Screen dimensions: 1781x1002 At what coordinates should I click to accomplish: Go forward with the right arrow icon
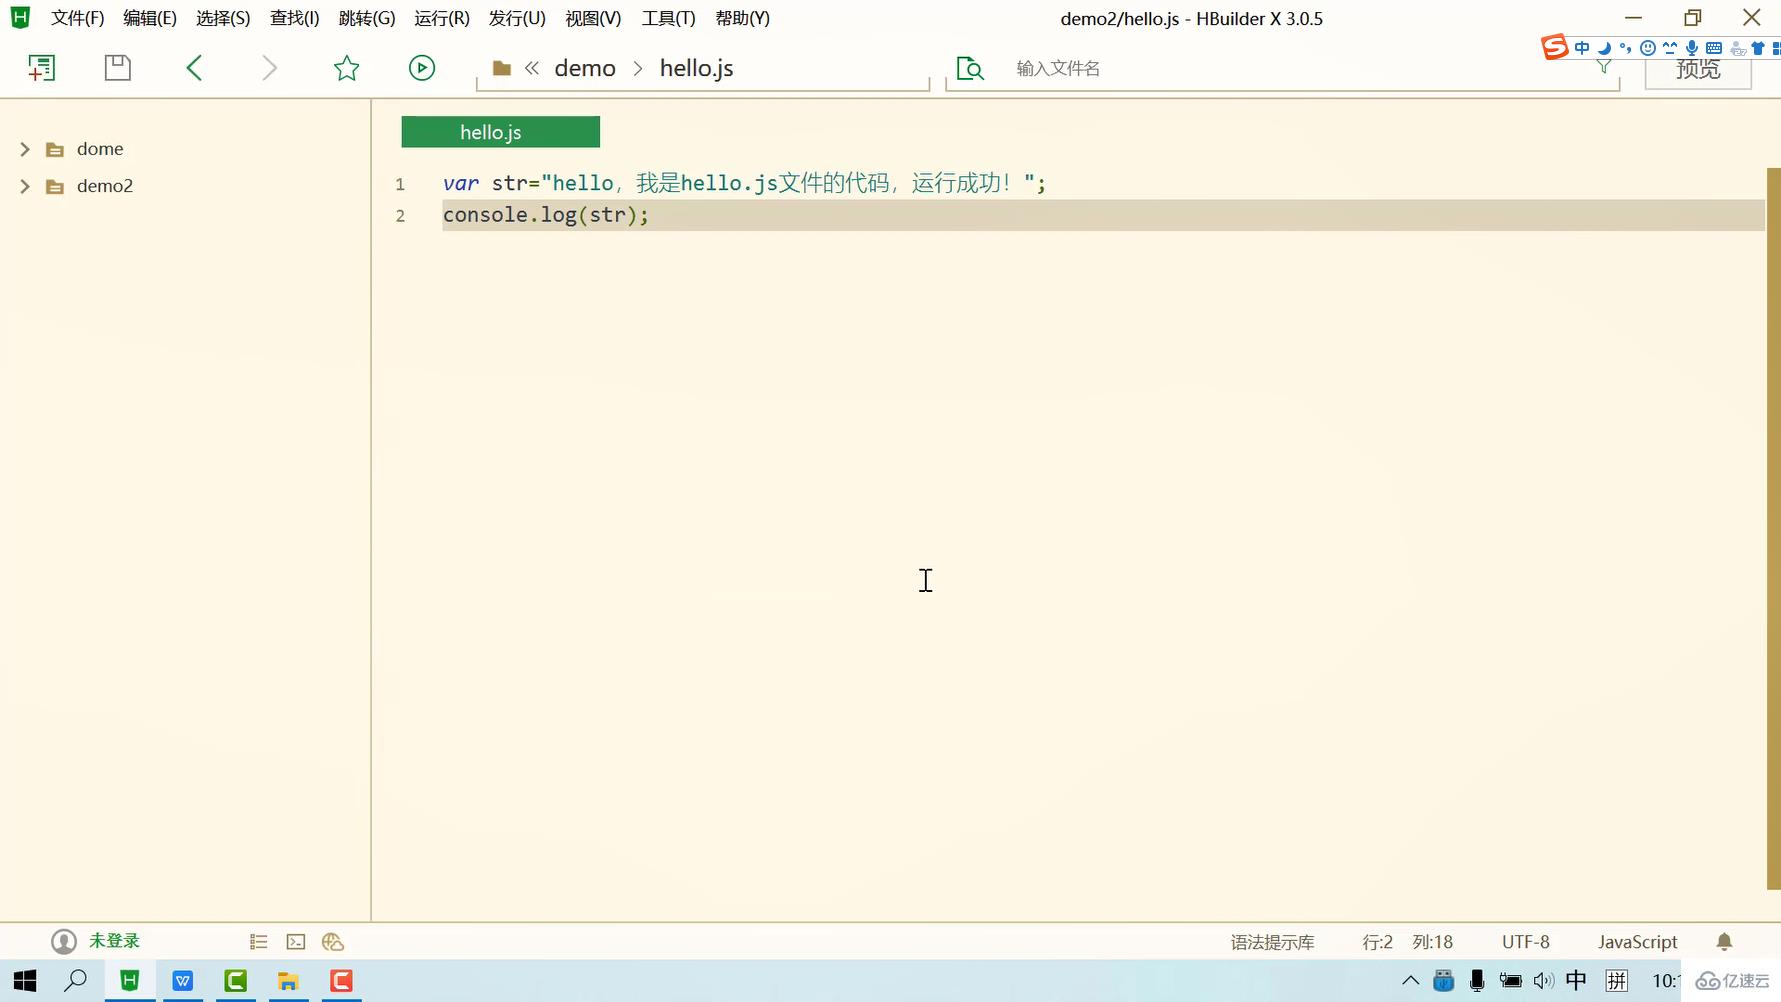point(269,68)
